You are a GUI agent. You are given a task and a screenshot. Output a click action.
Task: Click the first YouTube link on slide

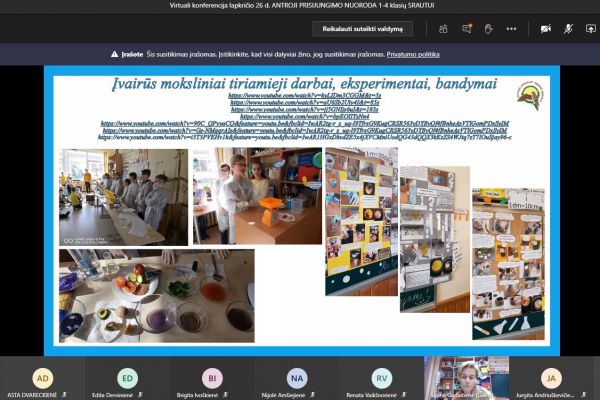tap(305, 95)
